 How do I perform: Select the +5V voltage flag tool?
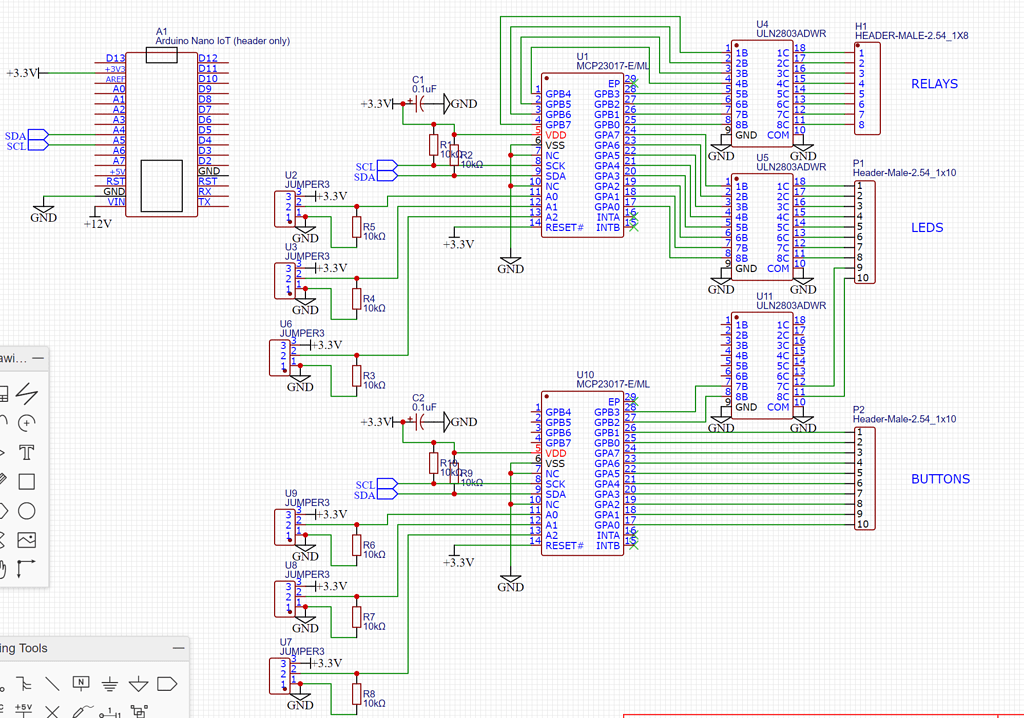[x=23, y=710]
